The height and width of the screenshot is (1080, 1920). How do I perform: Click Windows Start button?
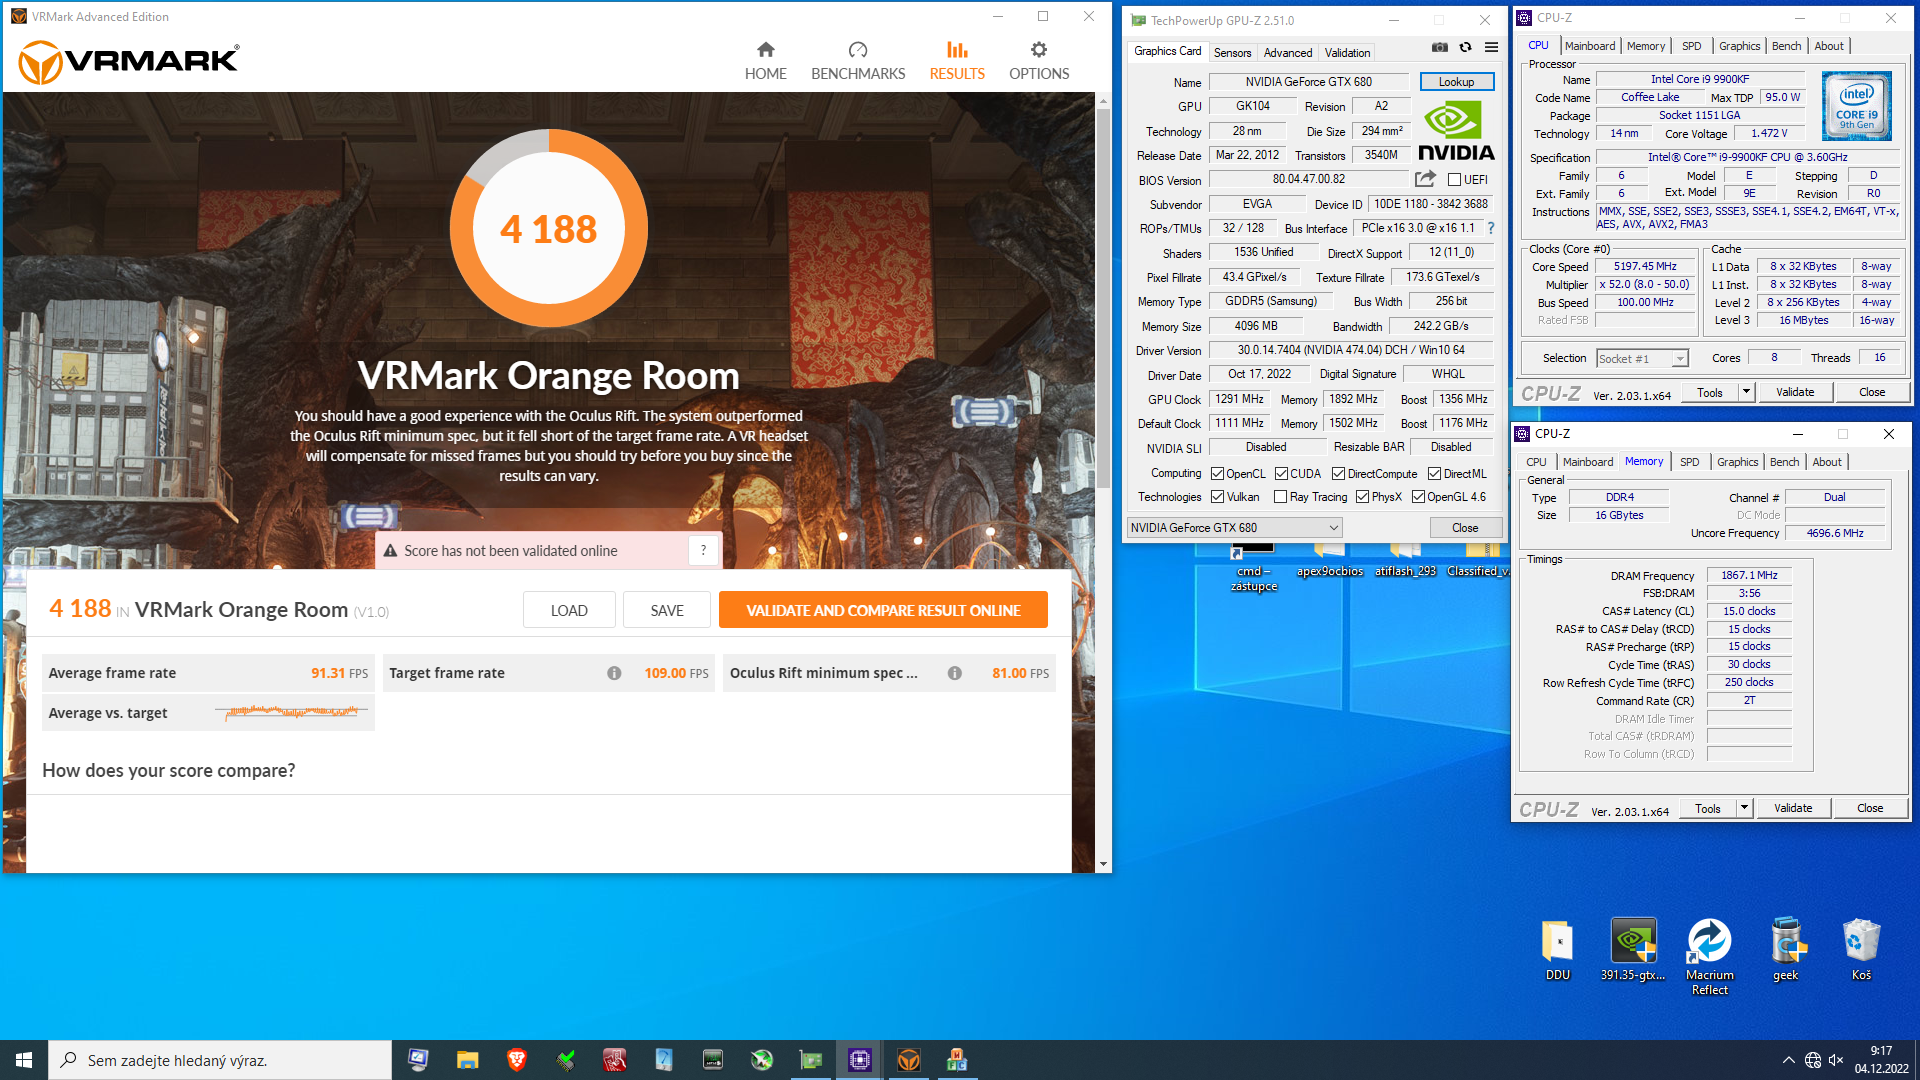(24, 1060)
